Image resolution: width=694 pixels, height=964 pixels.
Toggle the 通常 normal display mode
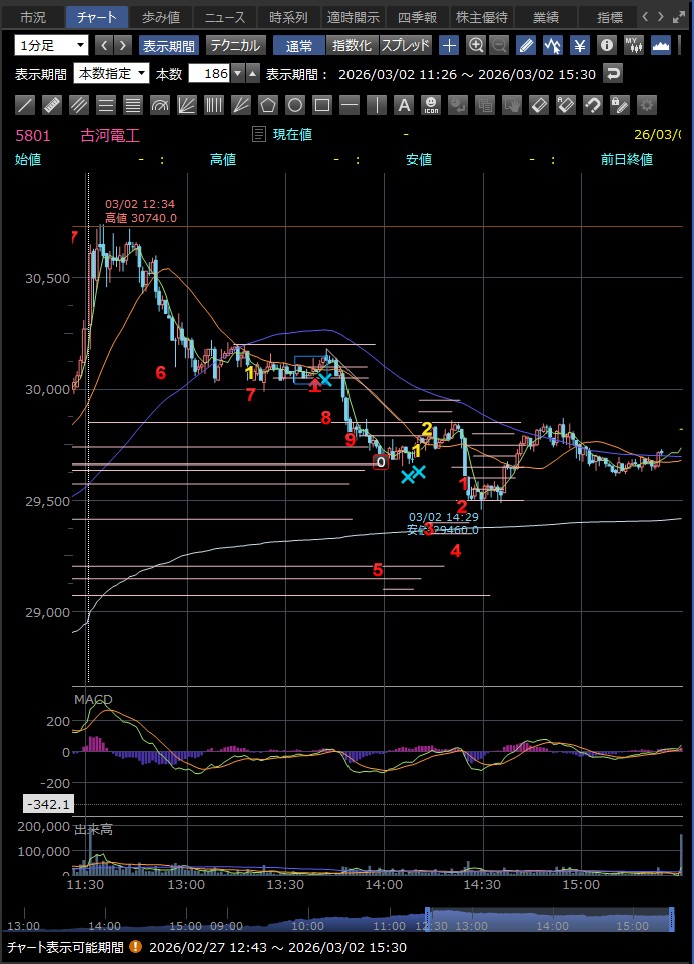[x=299, y=45]
